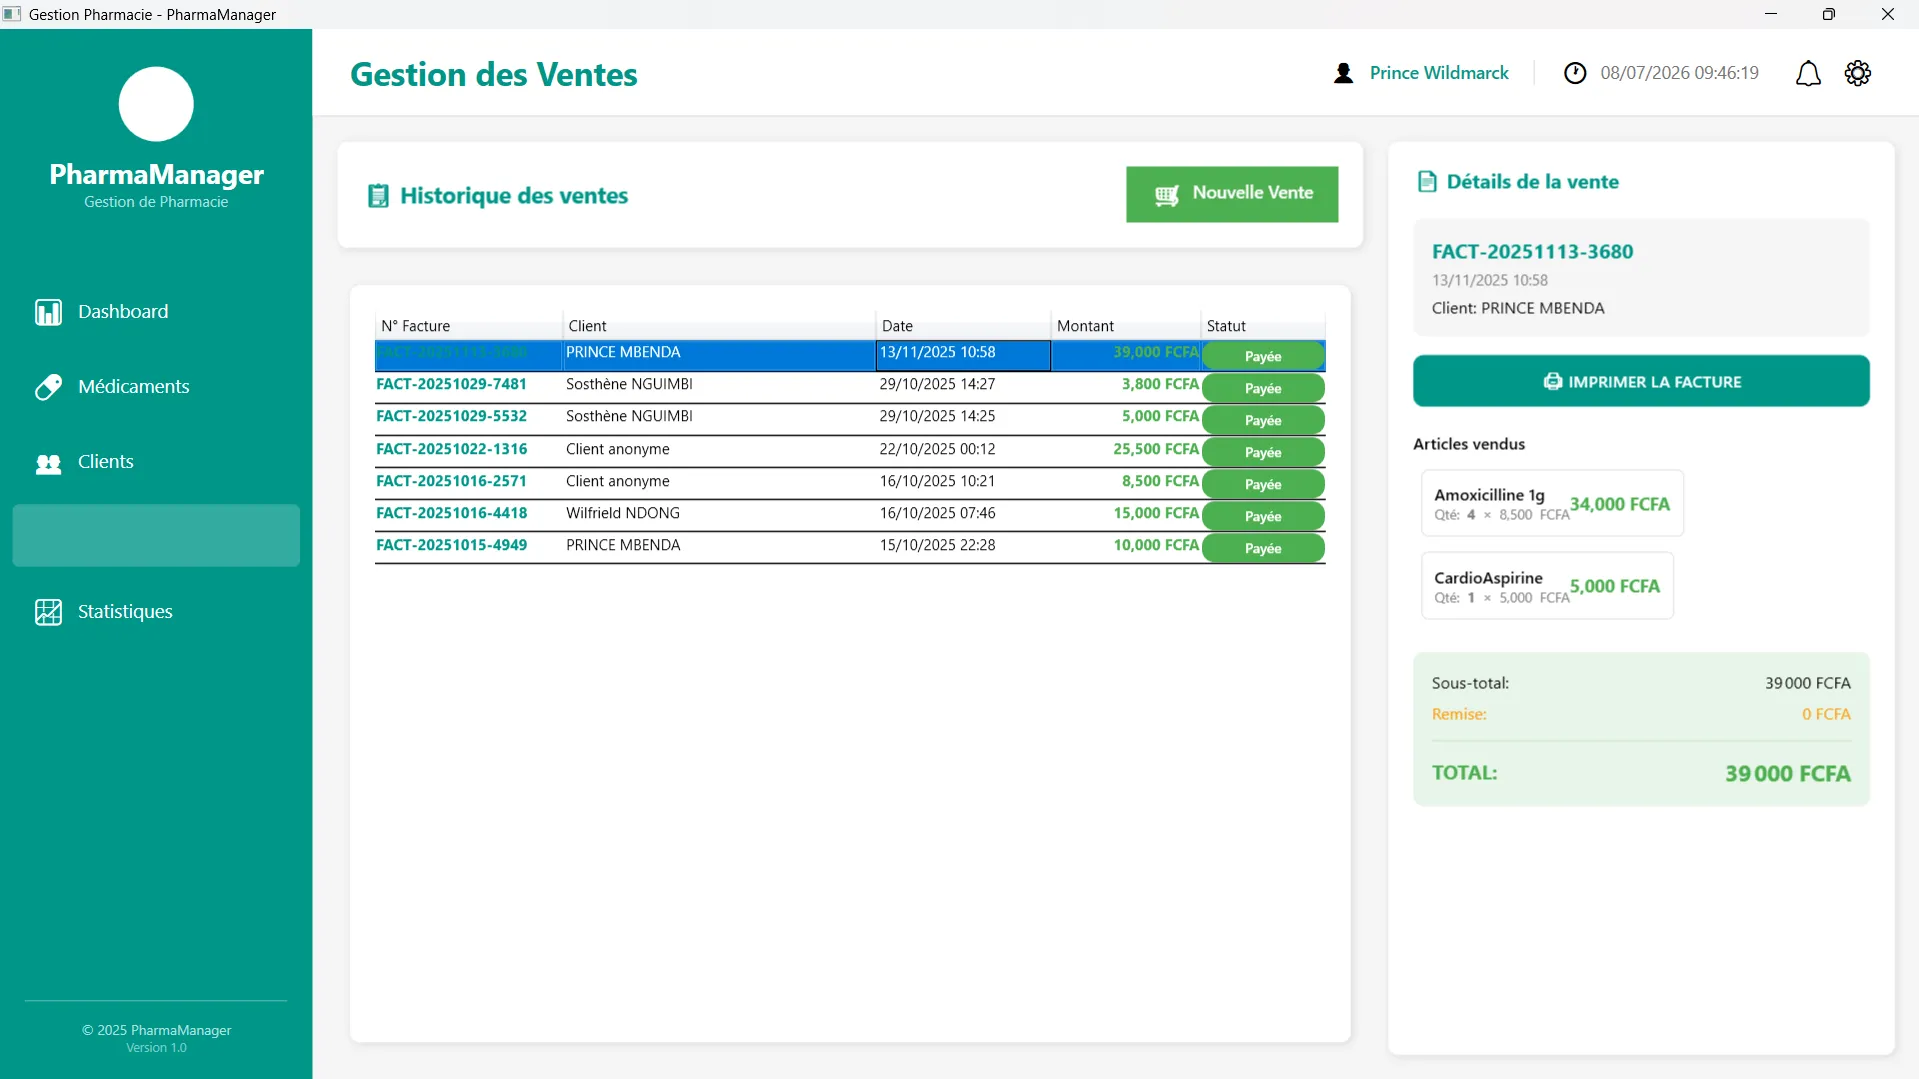This screenshot has height=1079, width=1919.
Task: Click the Prince Wildmarck user name
Action: 1439,73
